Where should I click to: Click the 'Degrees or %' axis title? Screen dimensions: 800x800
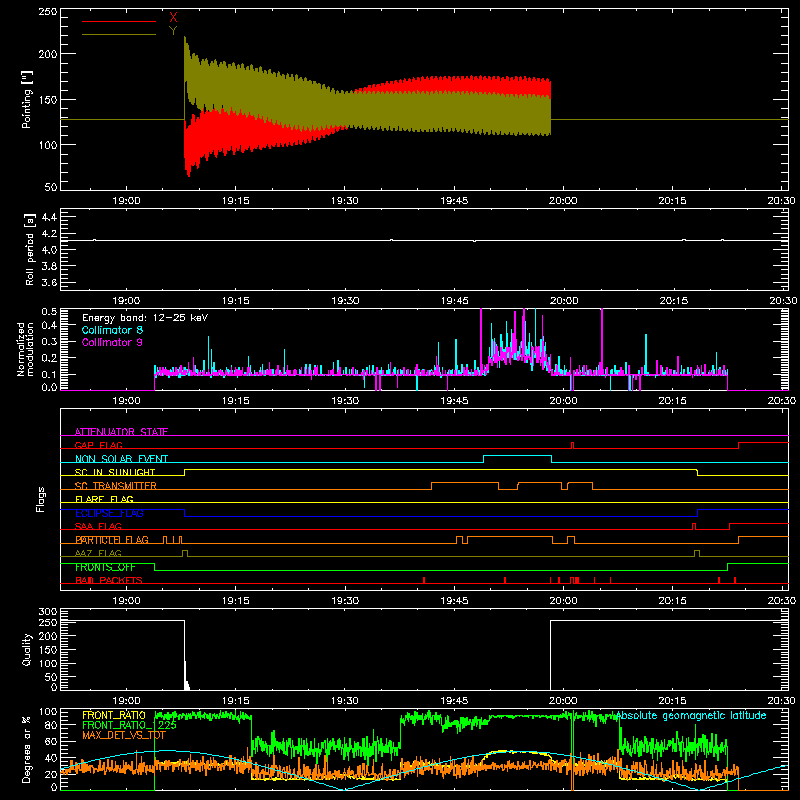26,749
